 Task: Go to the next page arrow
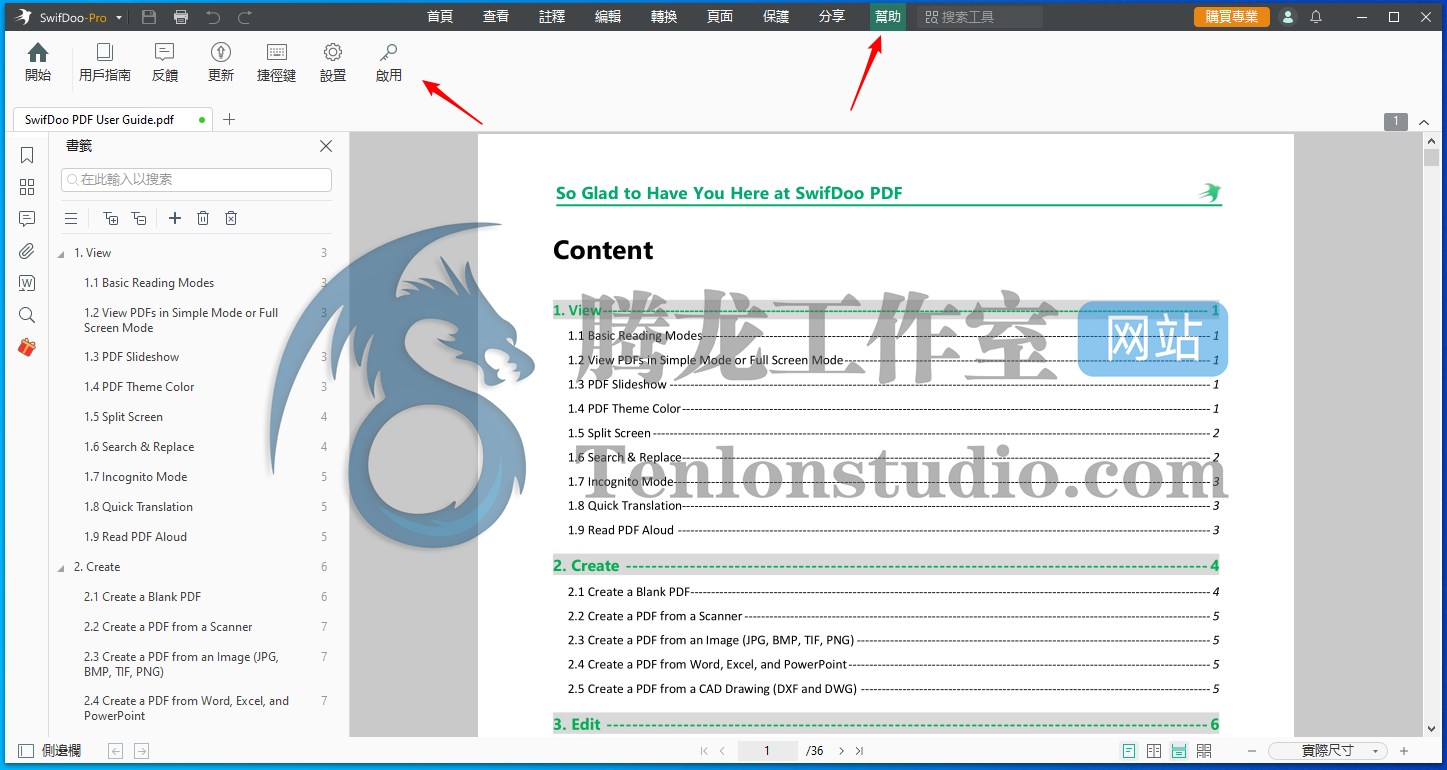[x=841, y=751]
